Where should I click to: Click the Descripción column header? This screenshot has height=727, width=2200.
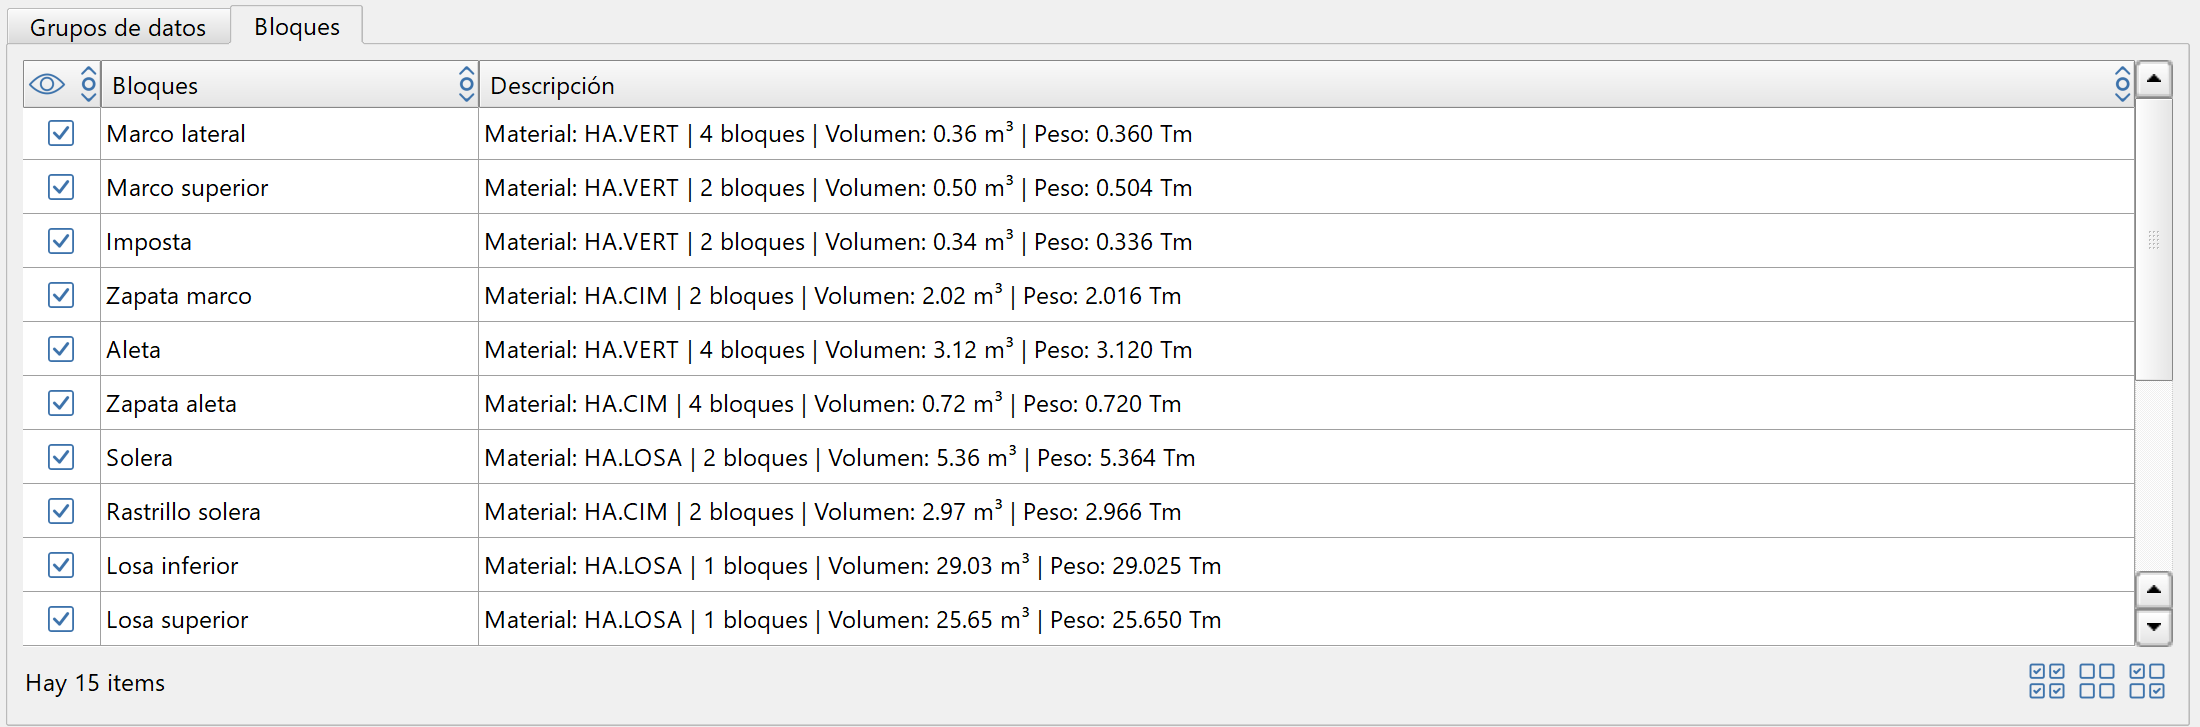point(1200,85)
